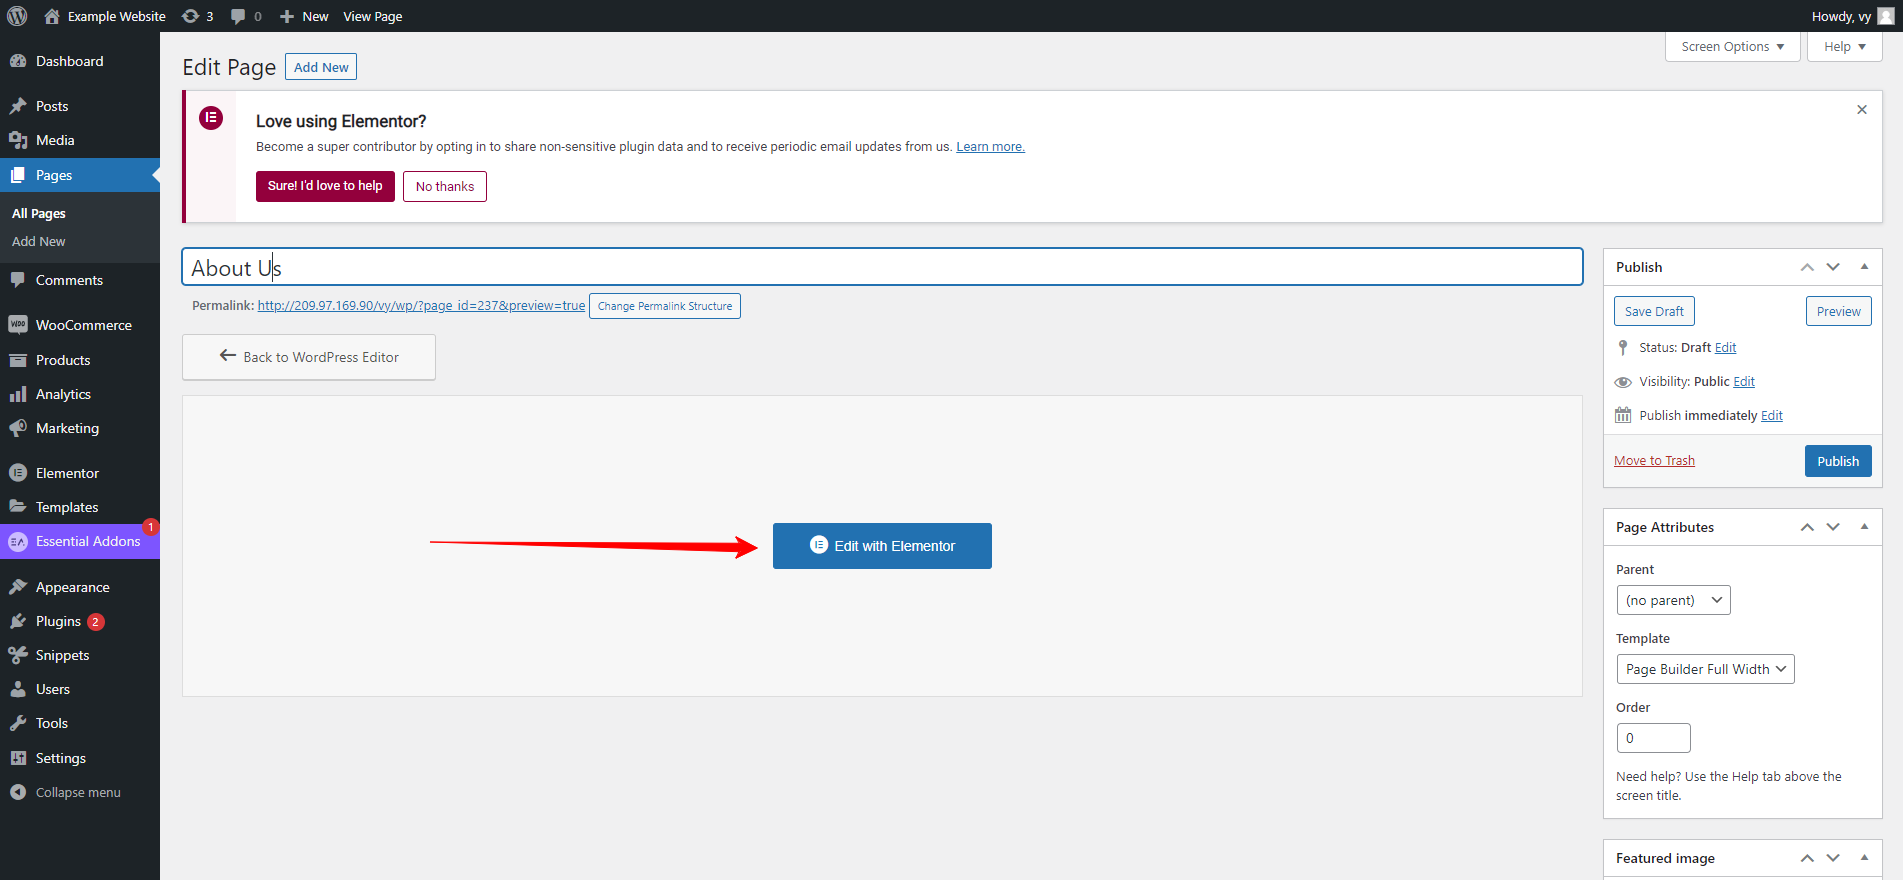Click Save Draft button
The height and width of the screenshot is (880, 1903).
pyautogui.click(x=1654, y=311)
